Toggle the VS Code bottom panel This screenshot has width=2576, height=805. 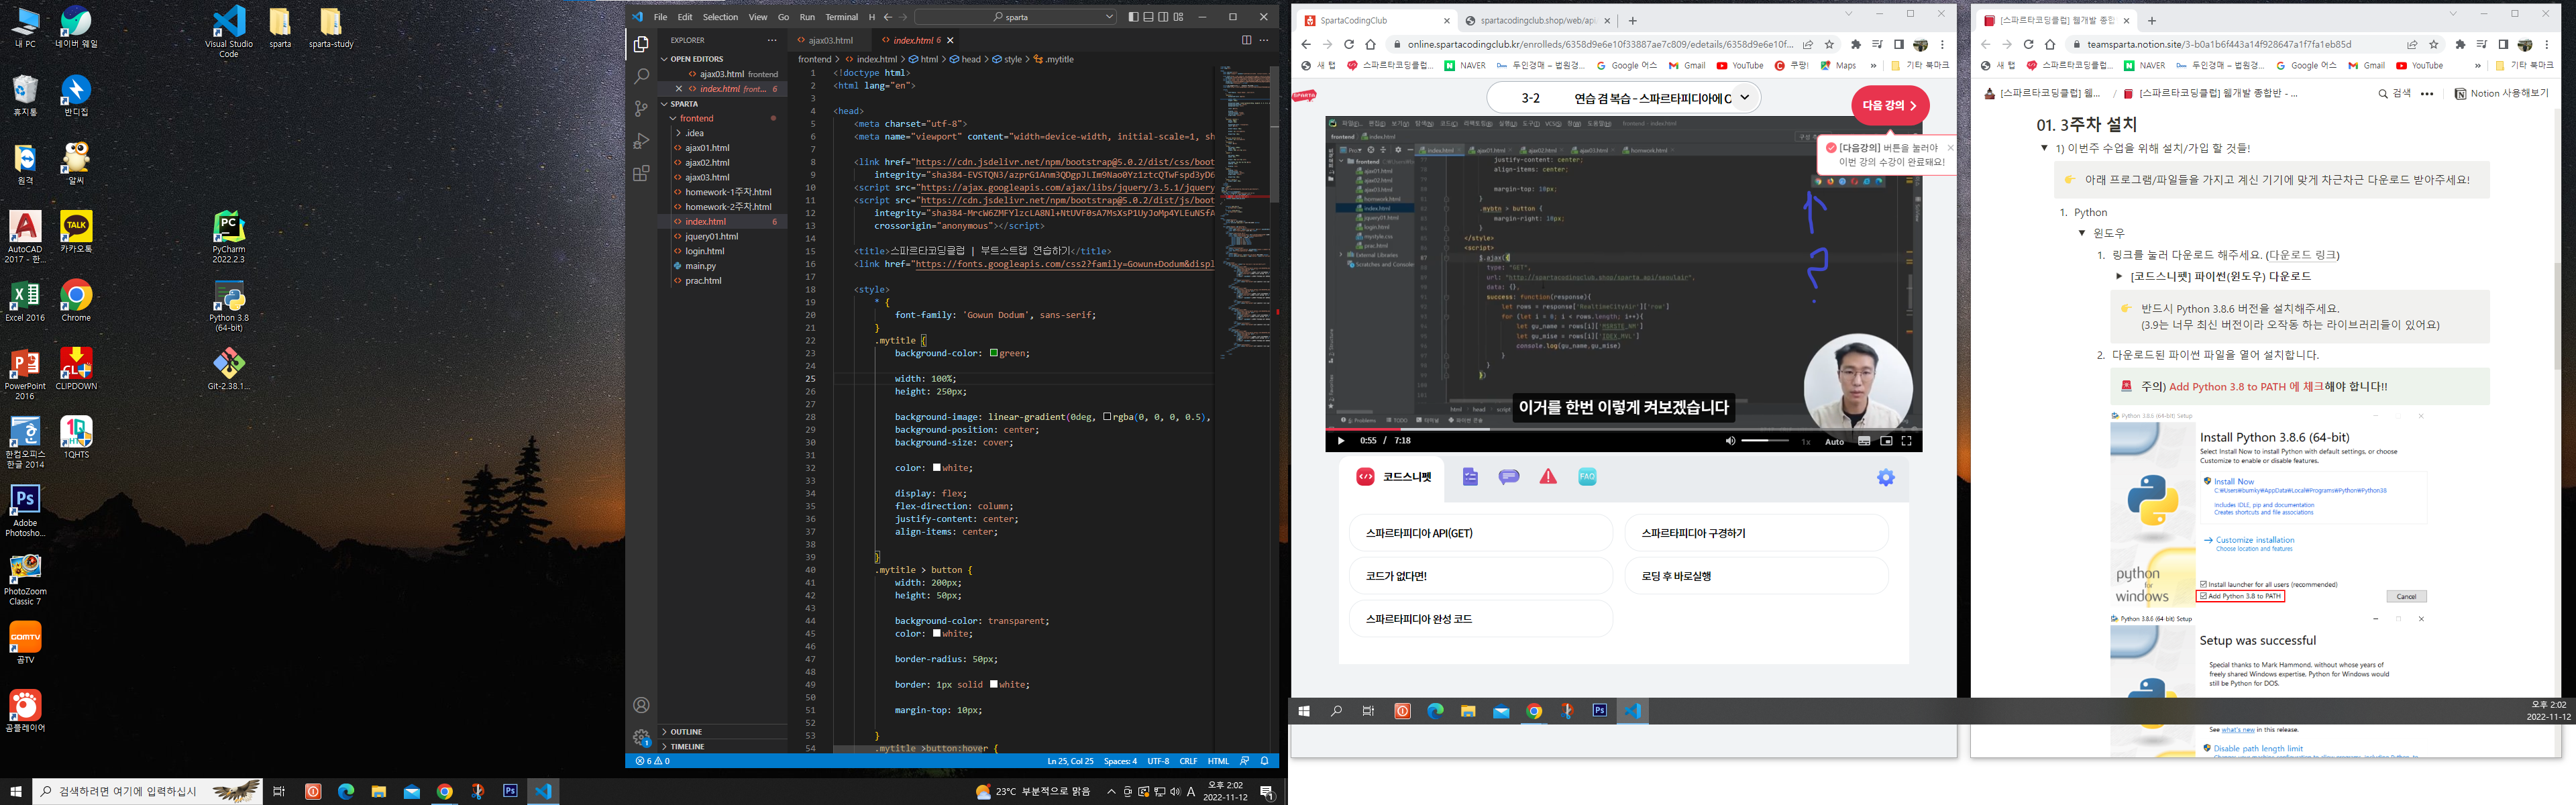click(1148, 17)
